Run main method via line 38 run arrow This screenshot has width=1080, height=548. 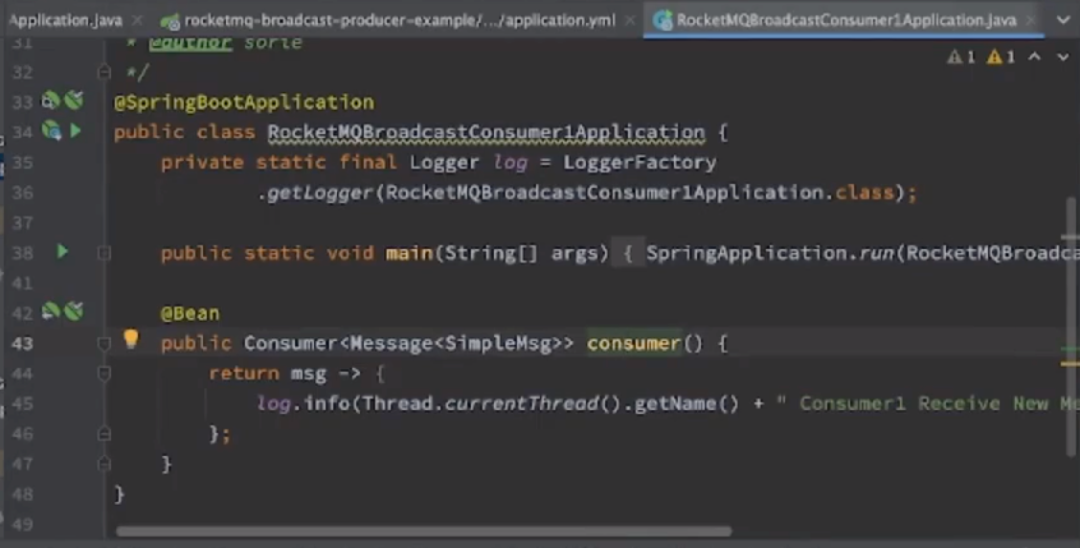point(62,252)
